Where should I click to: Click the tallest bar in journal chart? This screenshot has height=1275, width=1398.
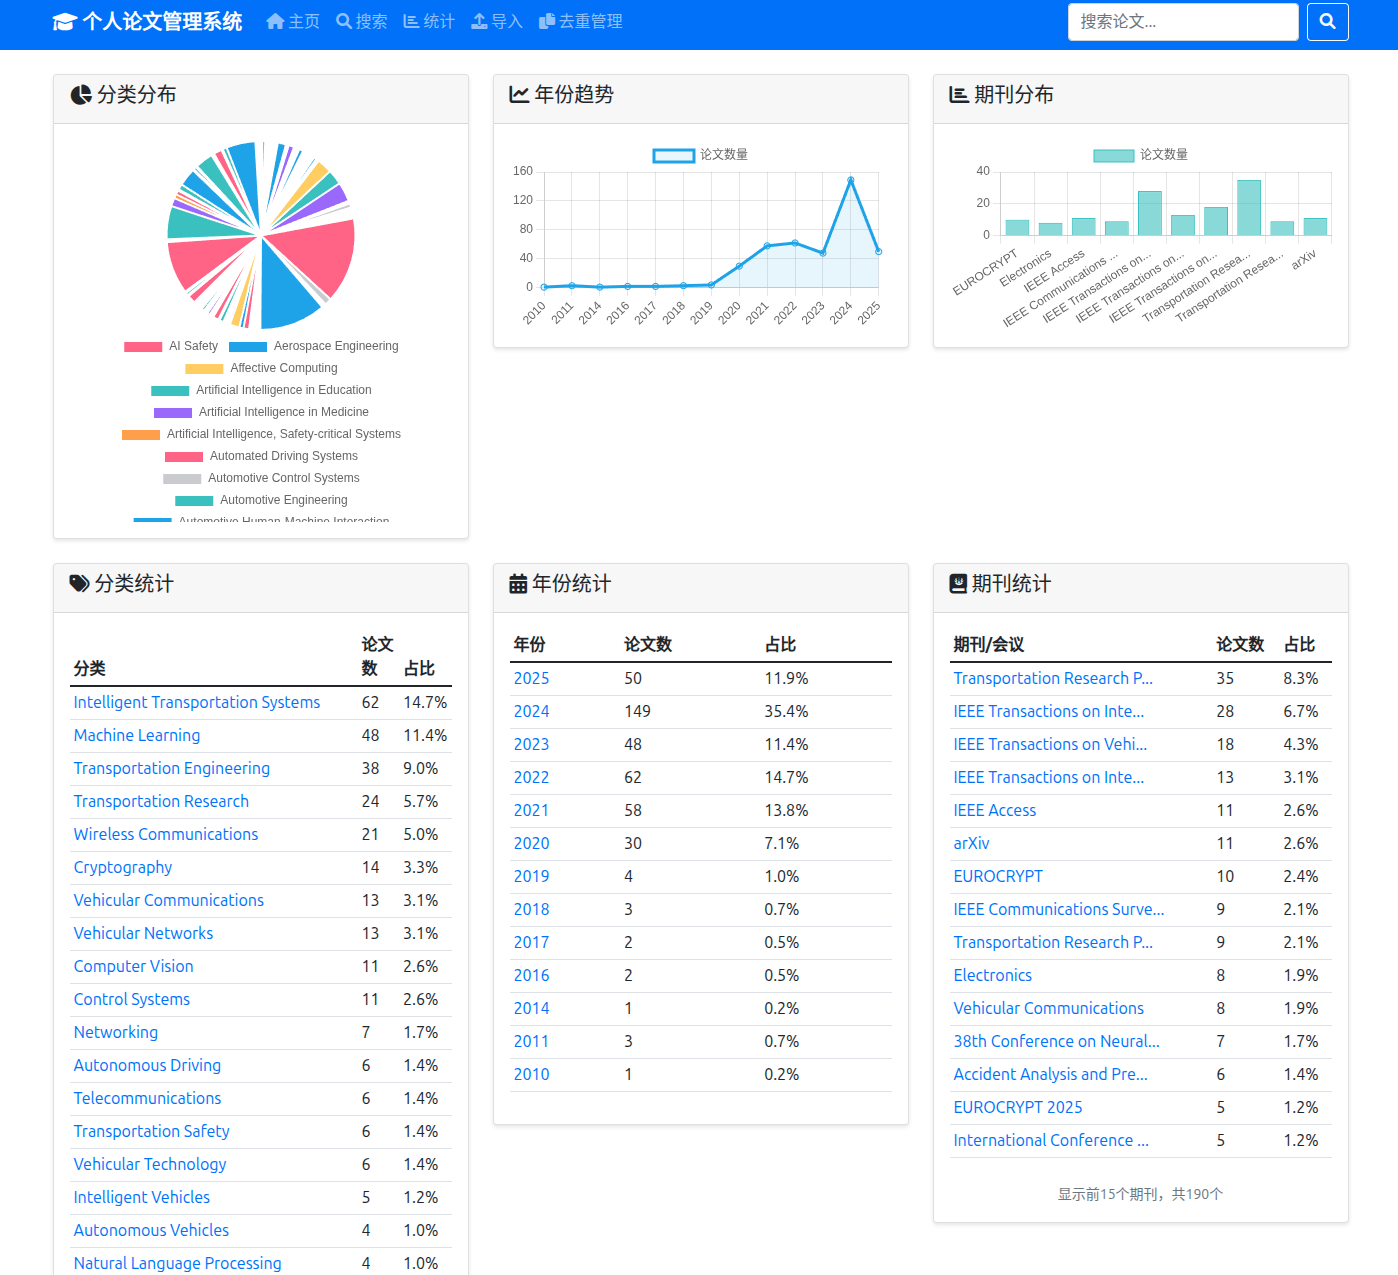pyautogui.click(x=1249, y=208)
